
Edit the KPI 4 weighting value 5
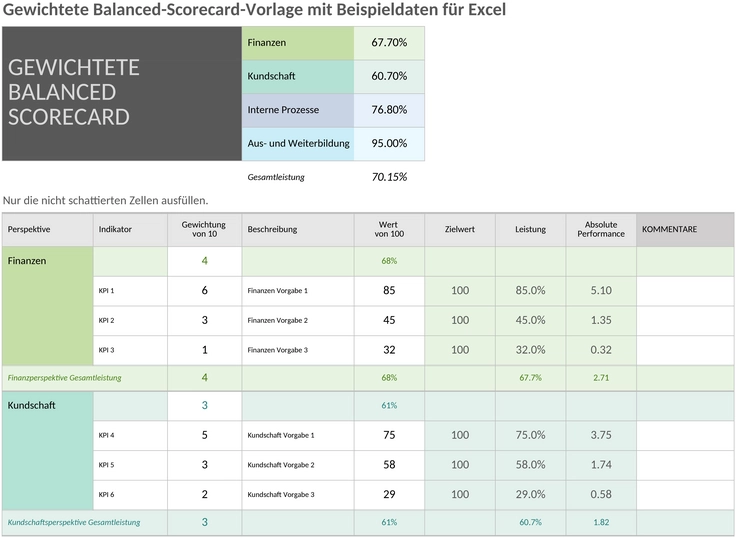[205, 436]
